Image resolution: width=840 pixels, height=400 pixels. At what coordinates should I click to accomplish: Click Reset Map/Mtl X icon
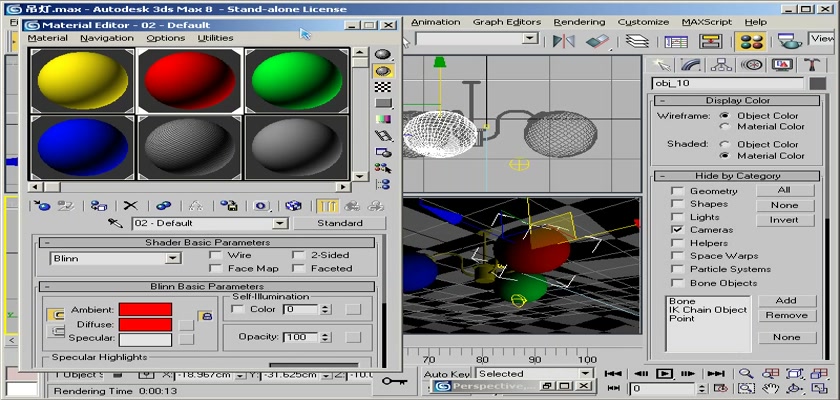tap(130, 205)
